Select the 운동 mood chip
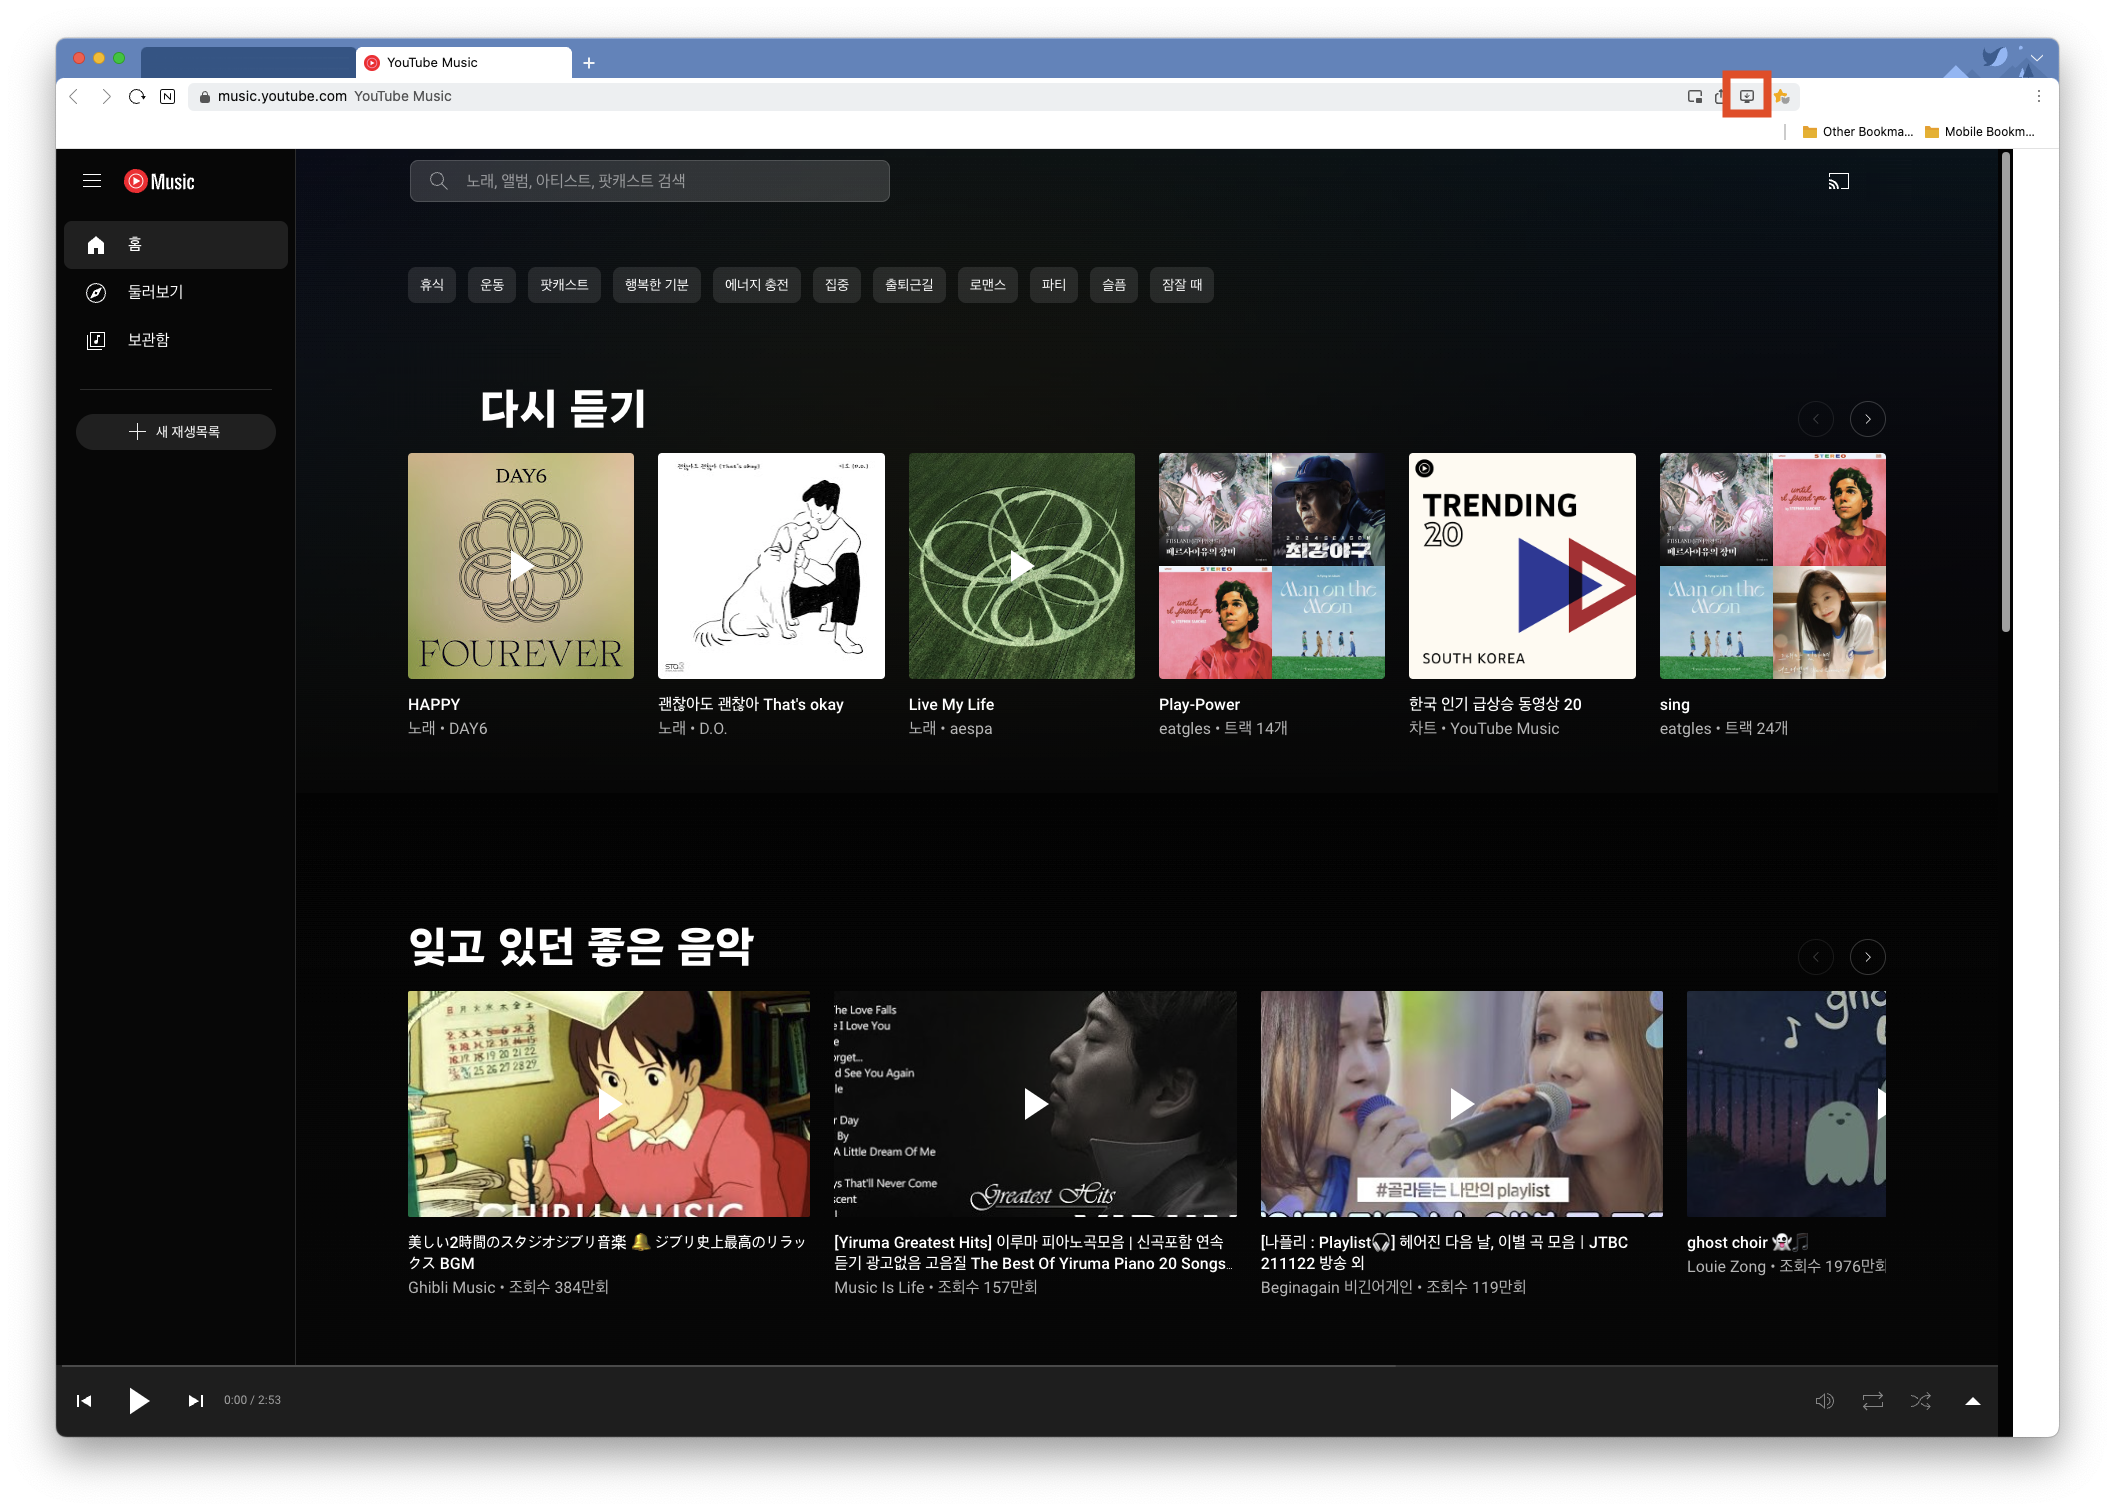Screen dimensions: 2115x1511 pyautogui.click(x=491, y=285)
